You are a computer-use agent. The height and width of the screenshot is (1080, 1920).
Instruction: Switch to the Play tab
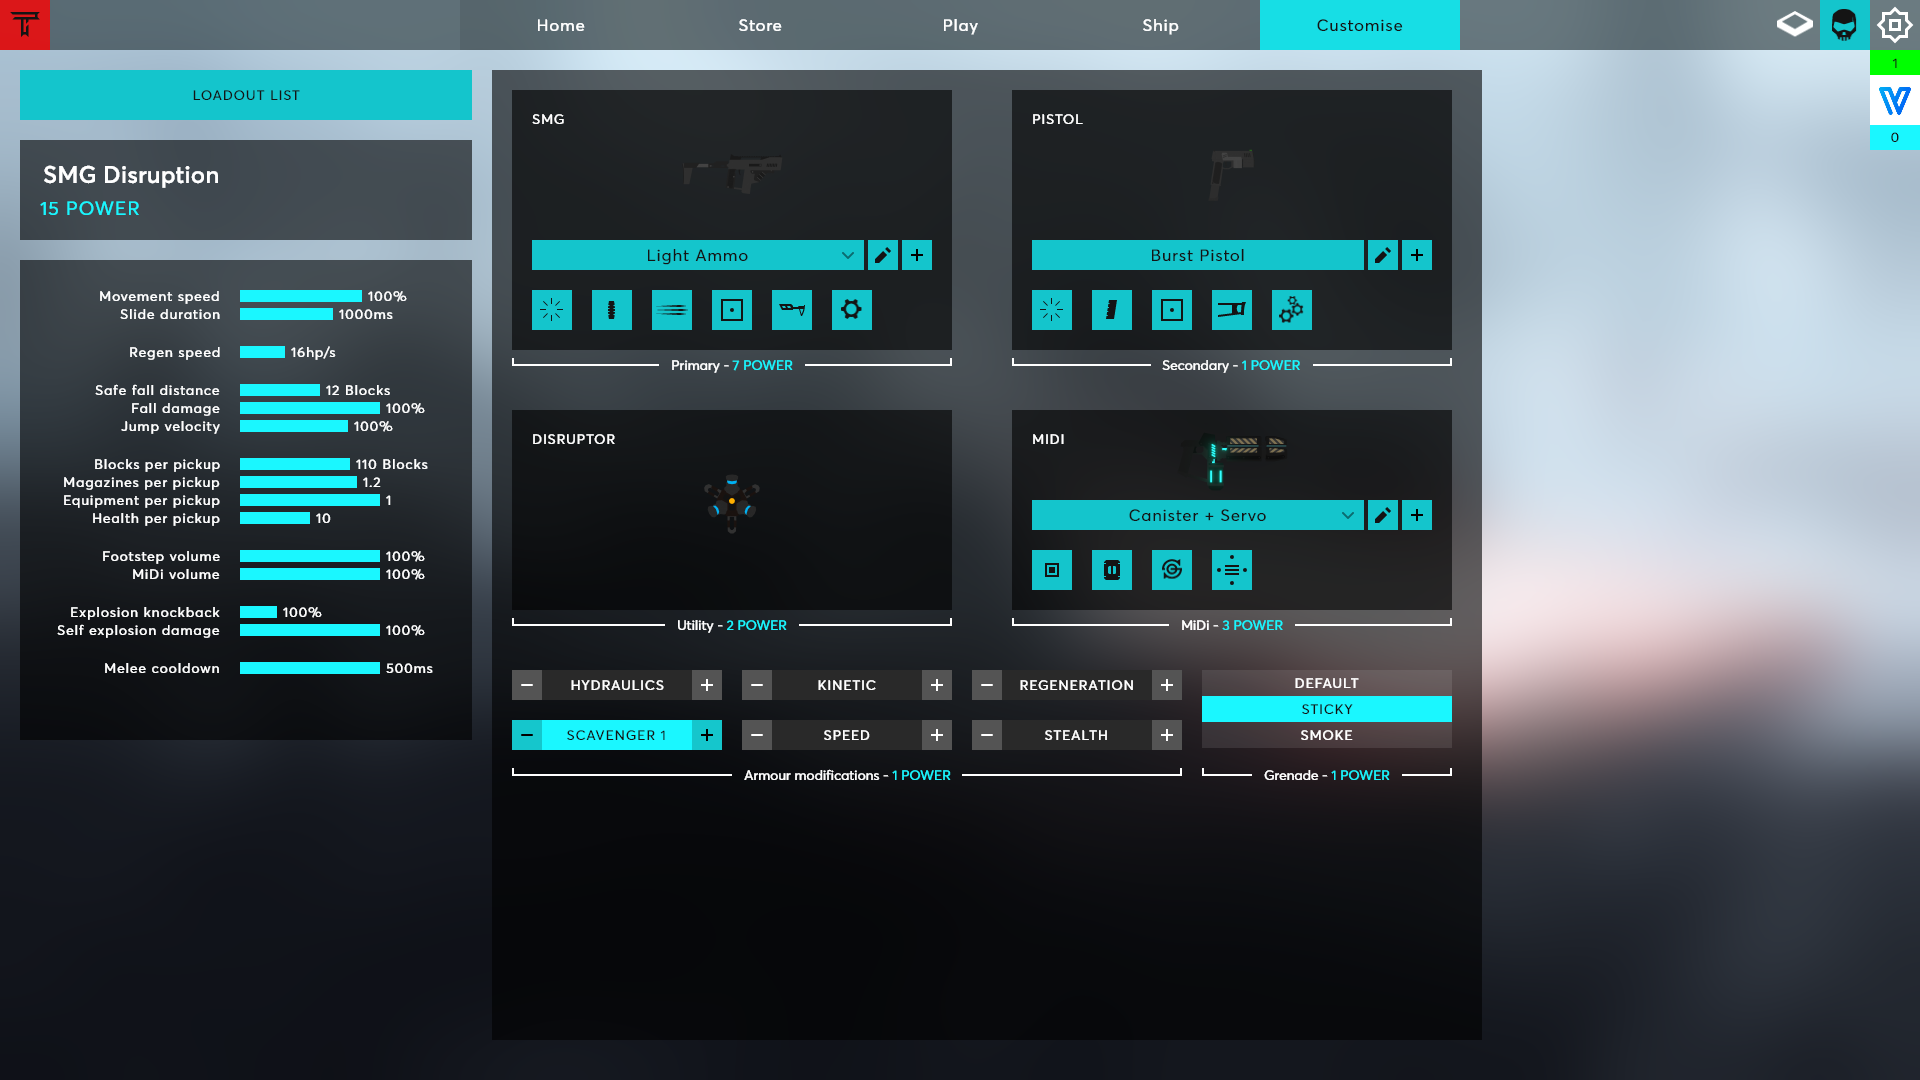click(x=960, y=25)
